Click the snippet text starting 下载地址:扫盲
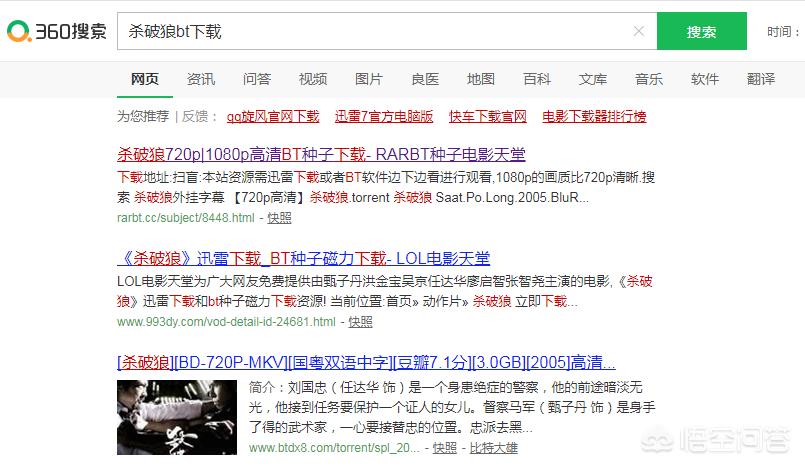The height and width of the screenshot is (468, 805). (x=386, y=187)
